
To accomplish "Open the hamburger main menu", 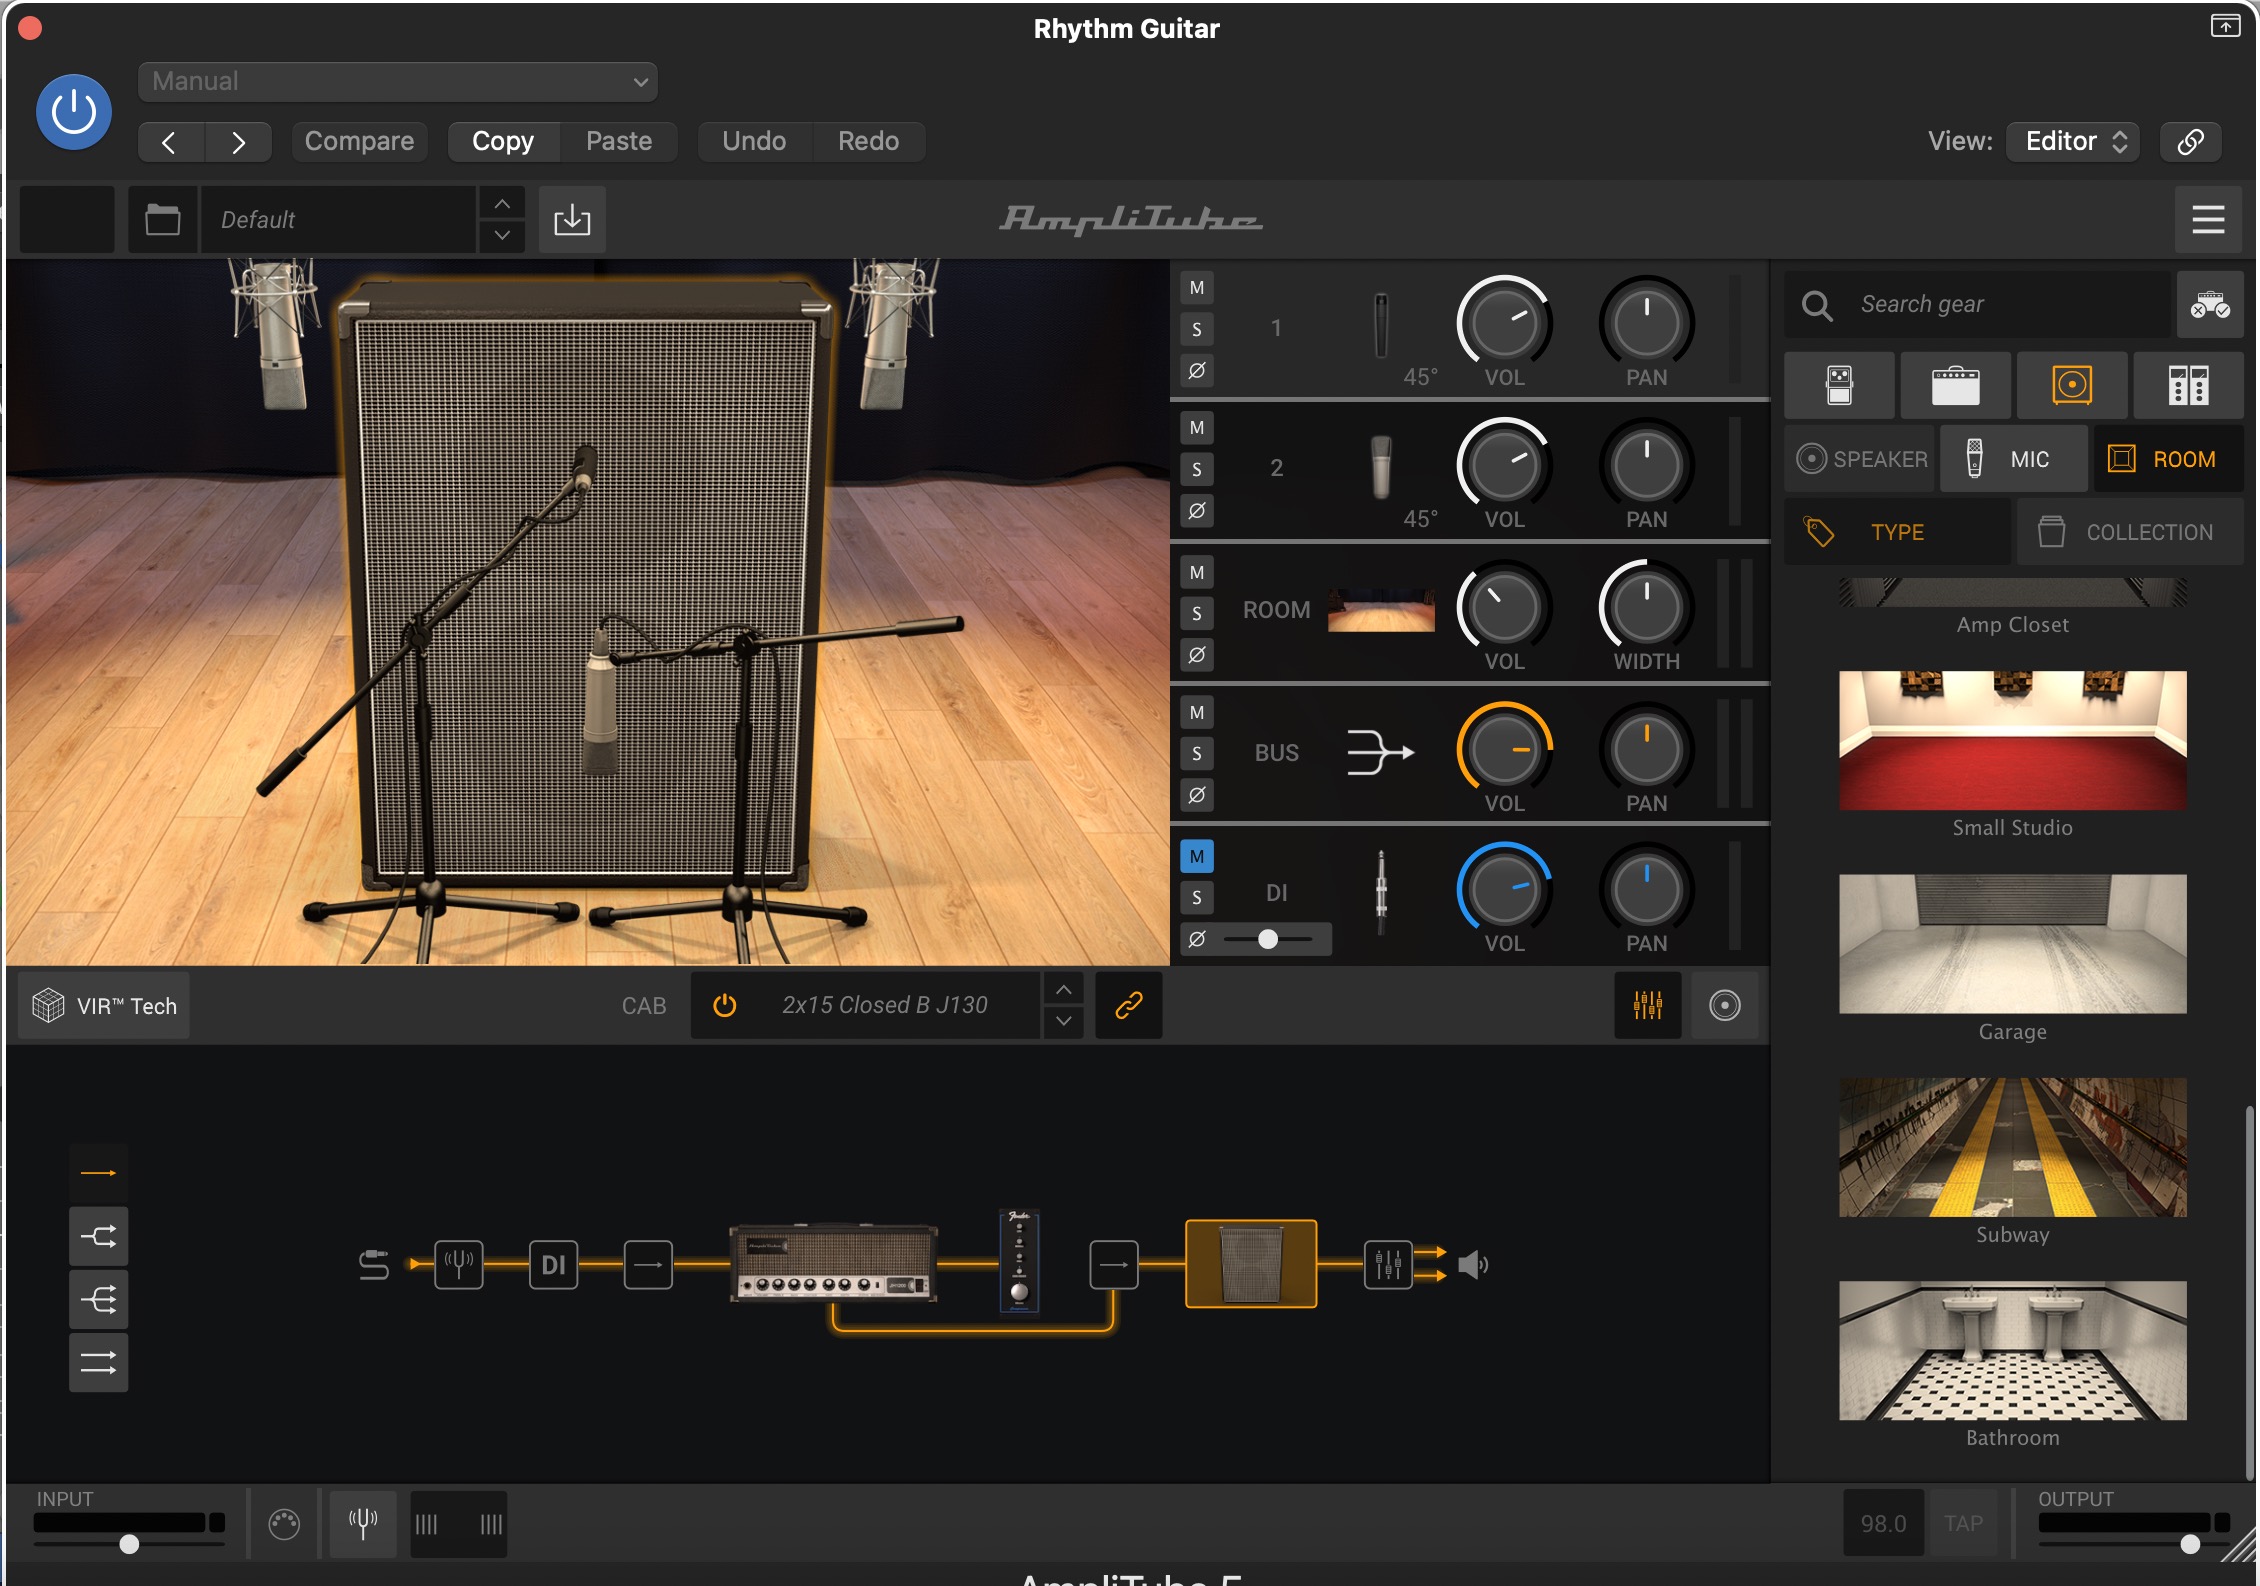I will pyautogui.click(x=2208, y=220).
